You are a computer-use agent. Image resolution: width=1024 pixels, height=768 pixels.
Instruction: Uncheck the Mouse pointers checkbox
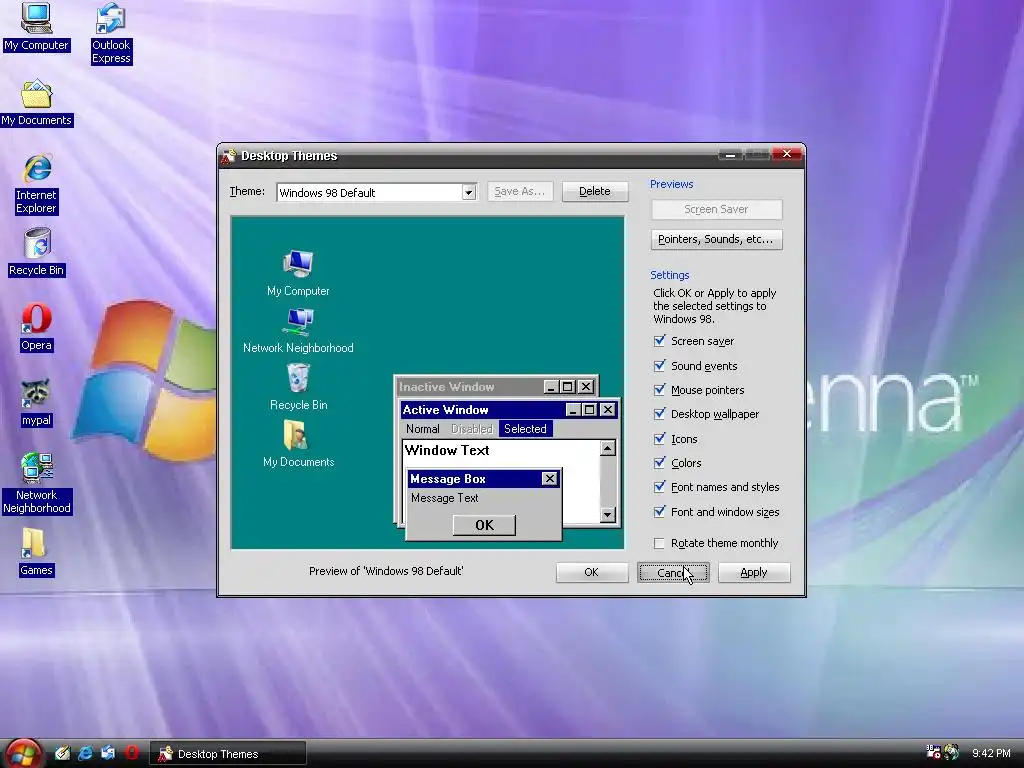[660, 390]
